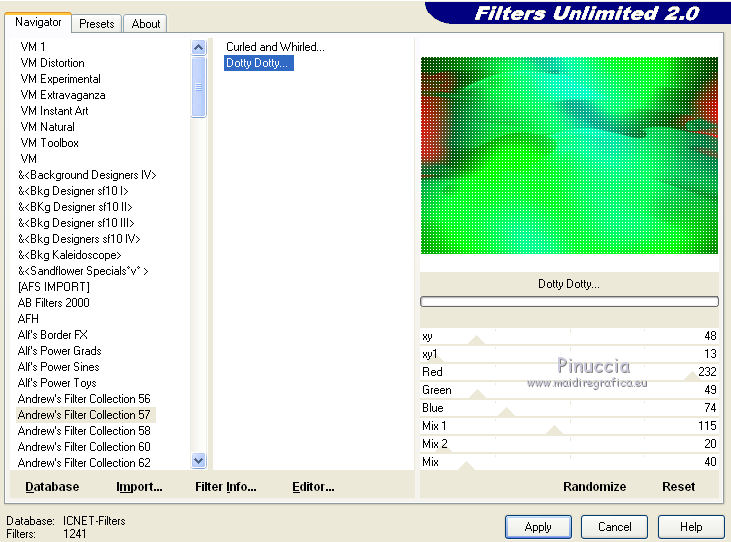Open VM Natural filter group
This screenshot has width=731, height=542.
point(48,127)
